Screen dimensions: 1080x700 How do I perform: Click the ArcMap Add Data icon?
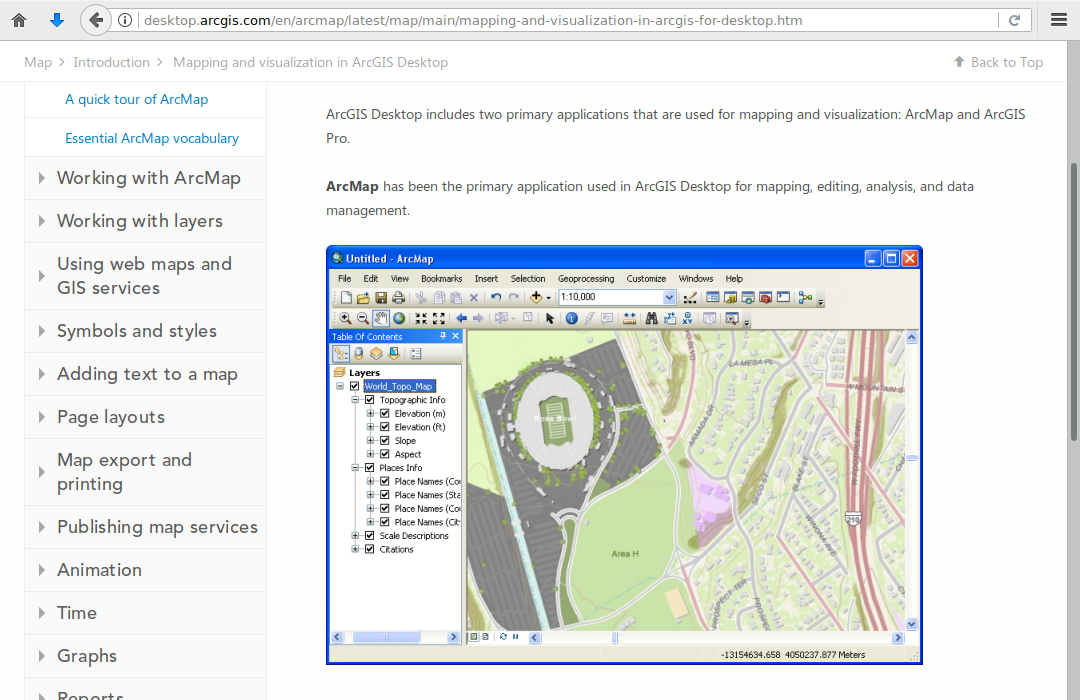536,298
